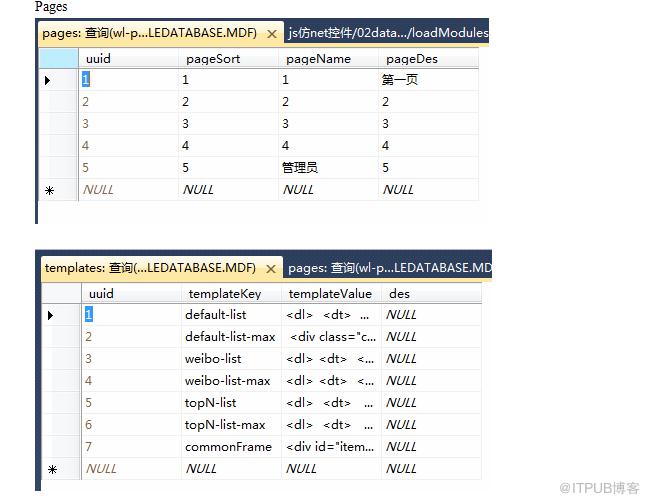
Task: Select pageSort 3 cell in pages grid
Action: click(x=228, y=124)
